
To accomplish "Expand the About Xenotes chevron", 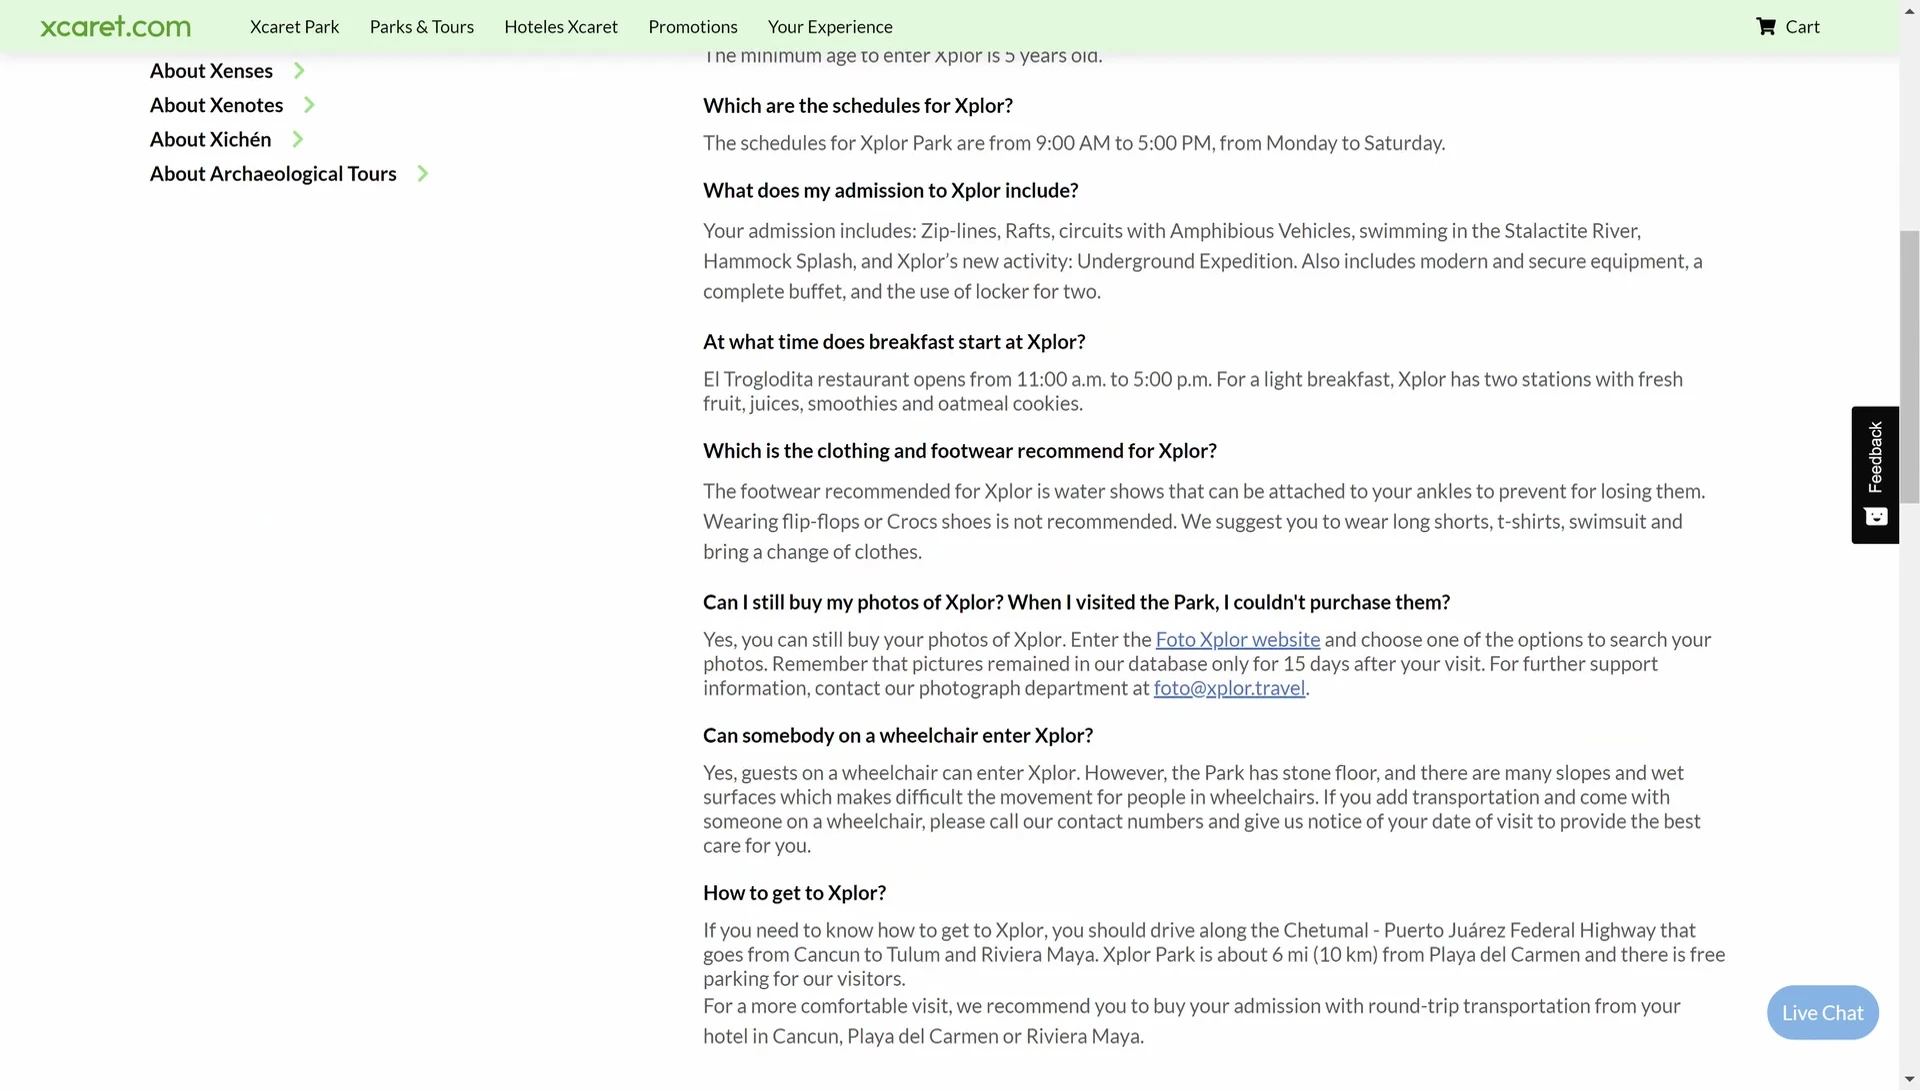I will 309,105.
